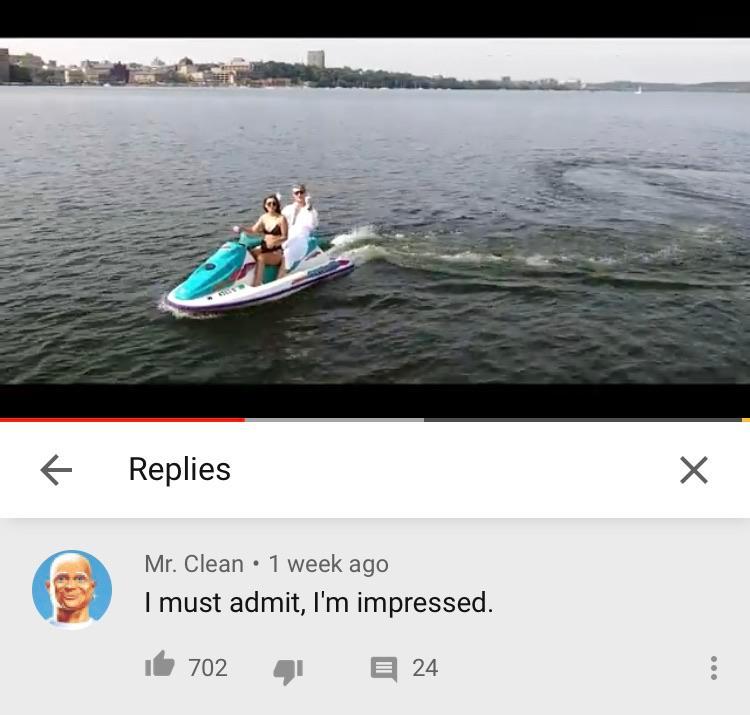Close the Replies panel with the X

coord(694,470)
